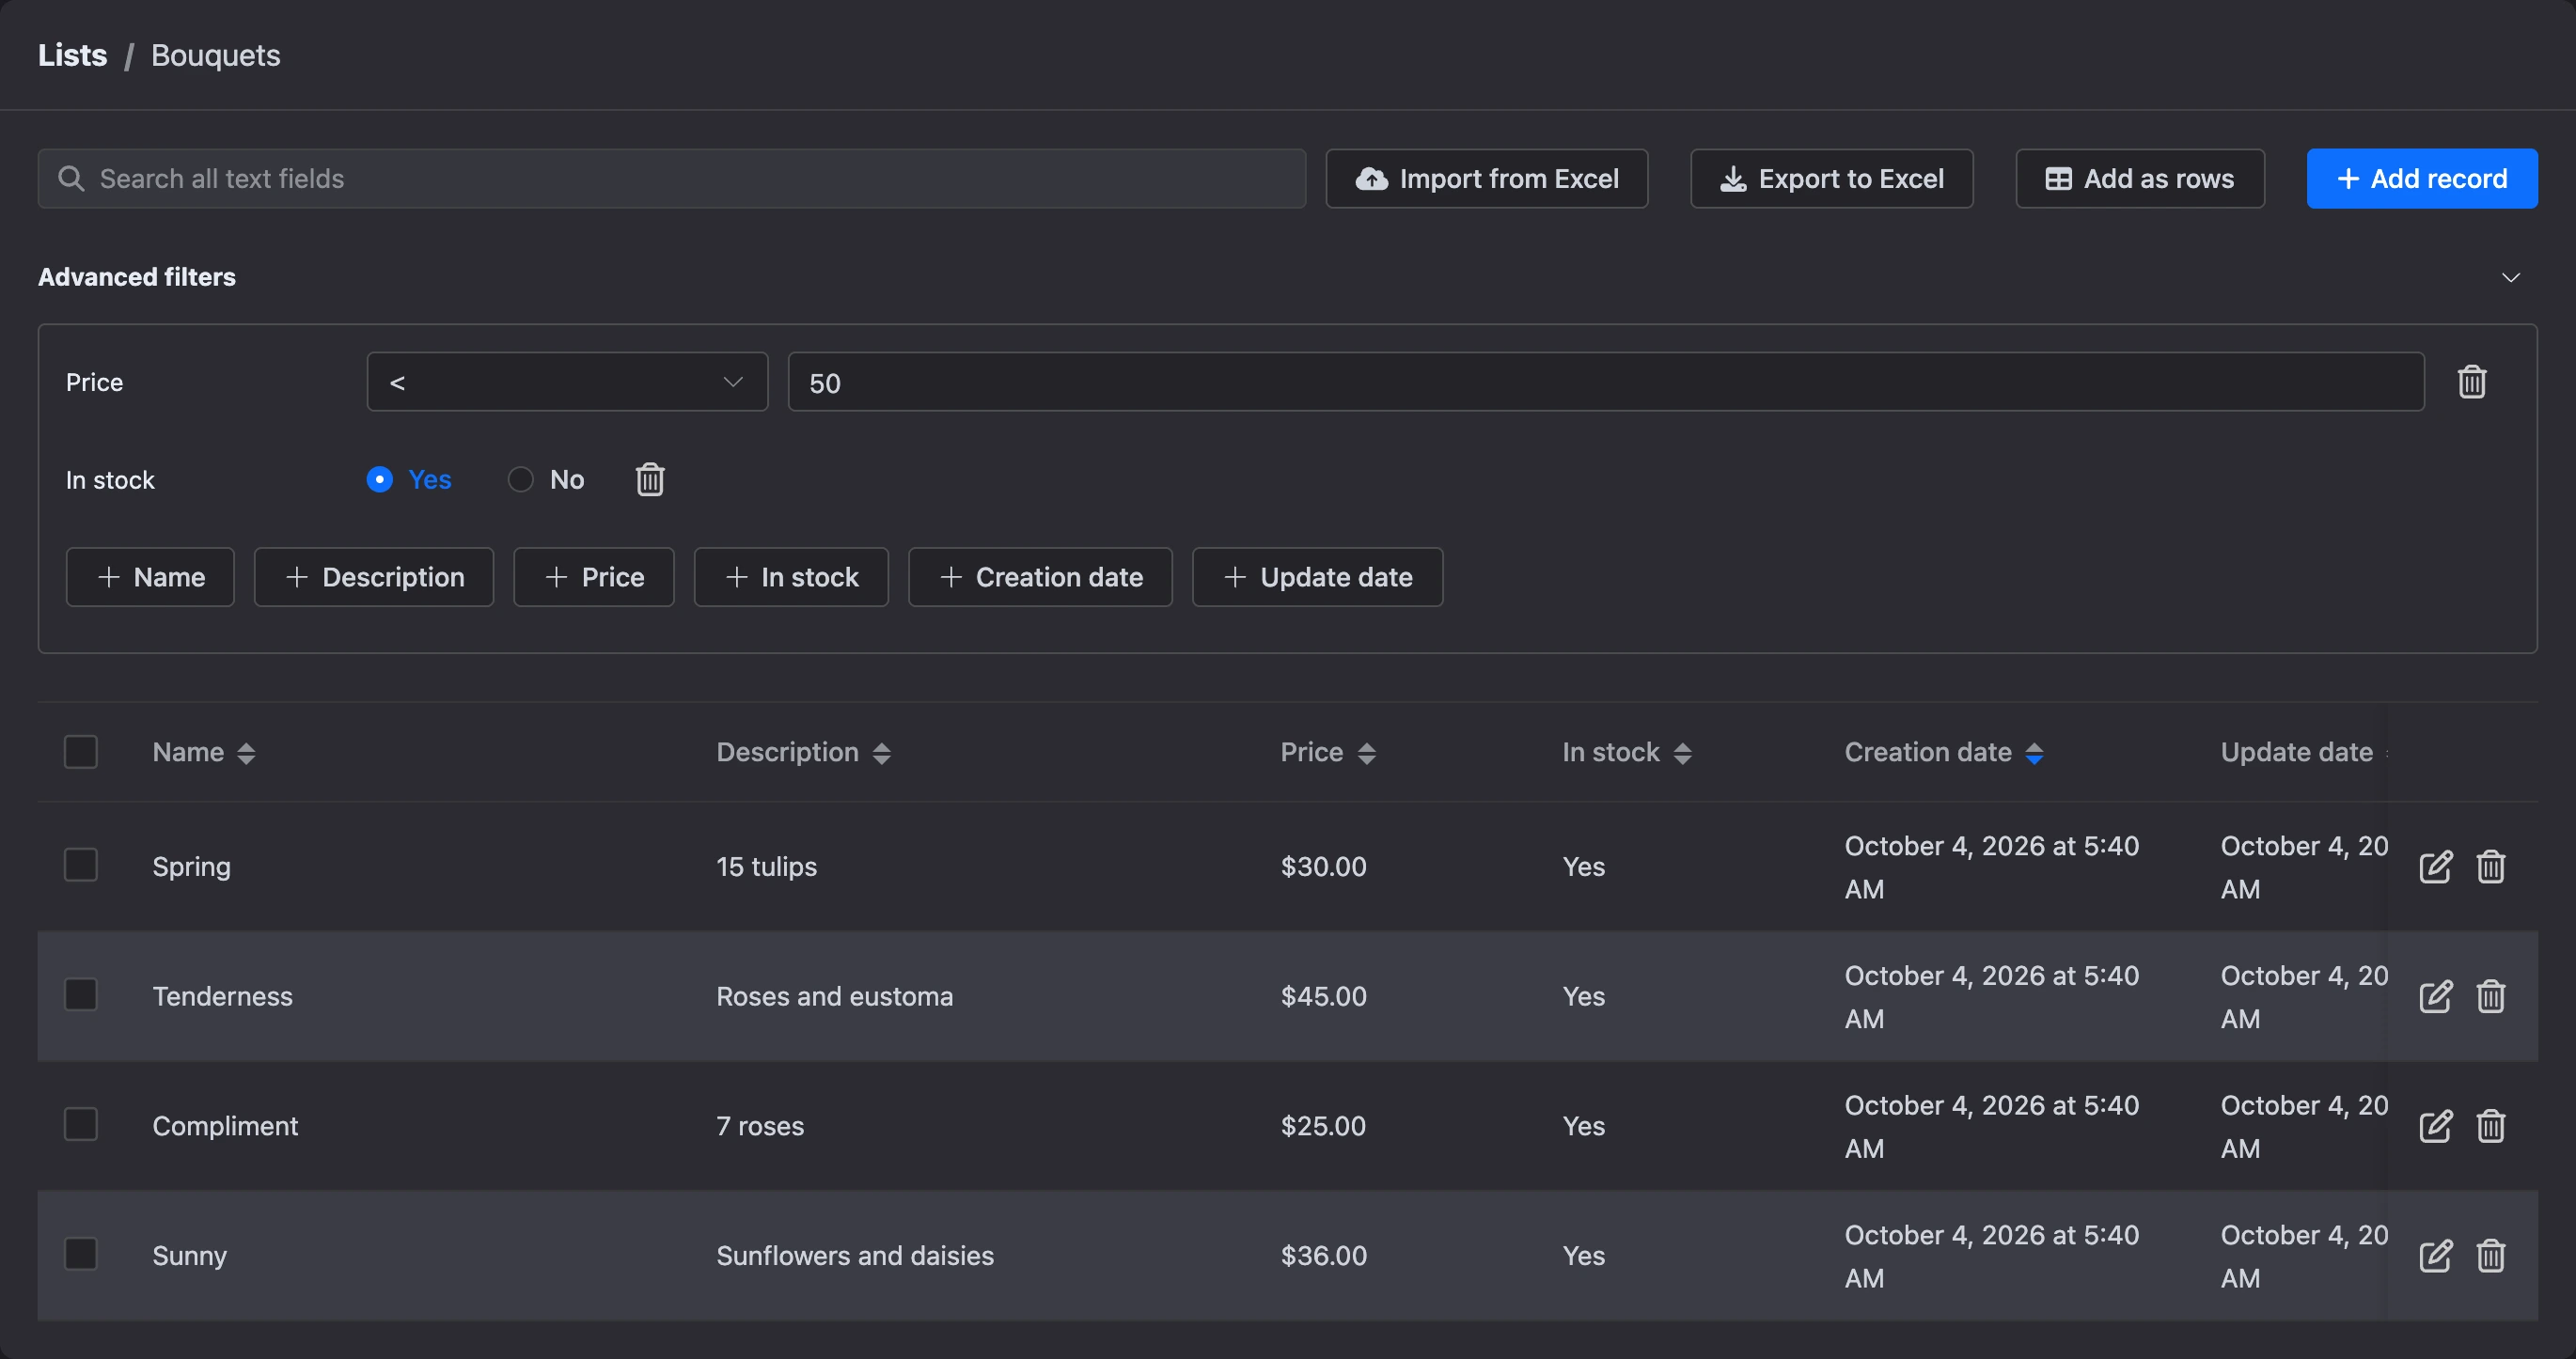Tick the checkbox for Sunny row

coord(80,1254)
